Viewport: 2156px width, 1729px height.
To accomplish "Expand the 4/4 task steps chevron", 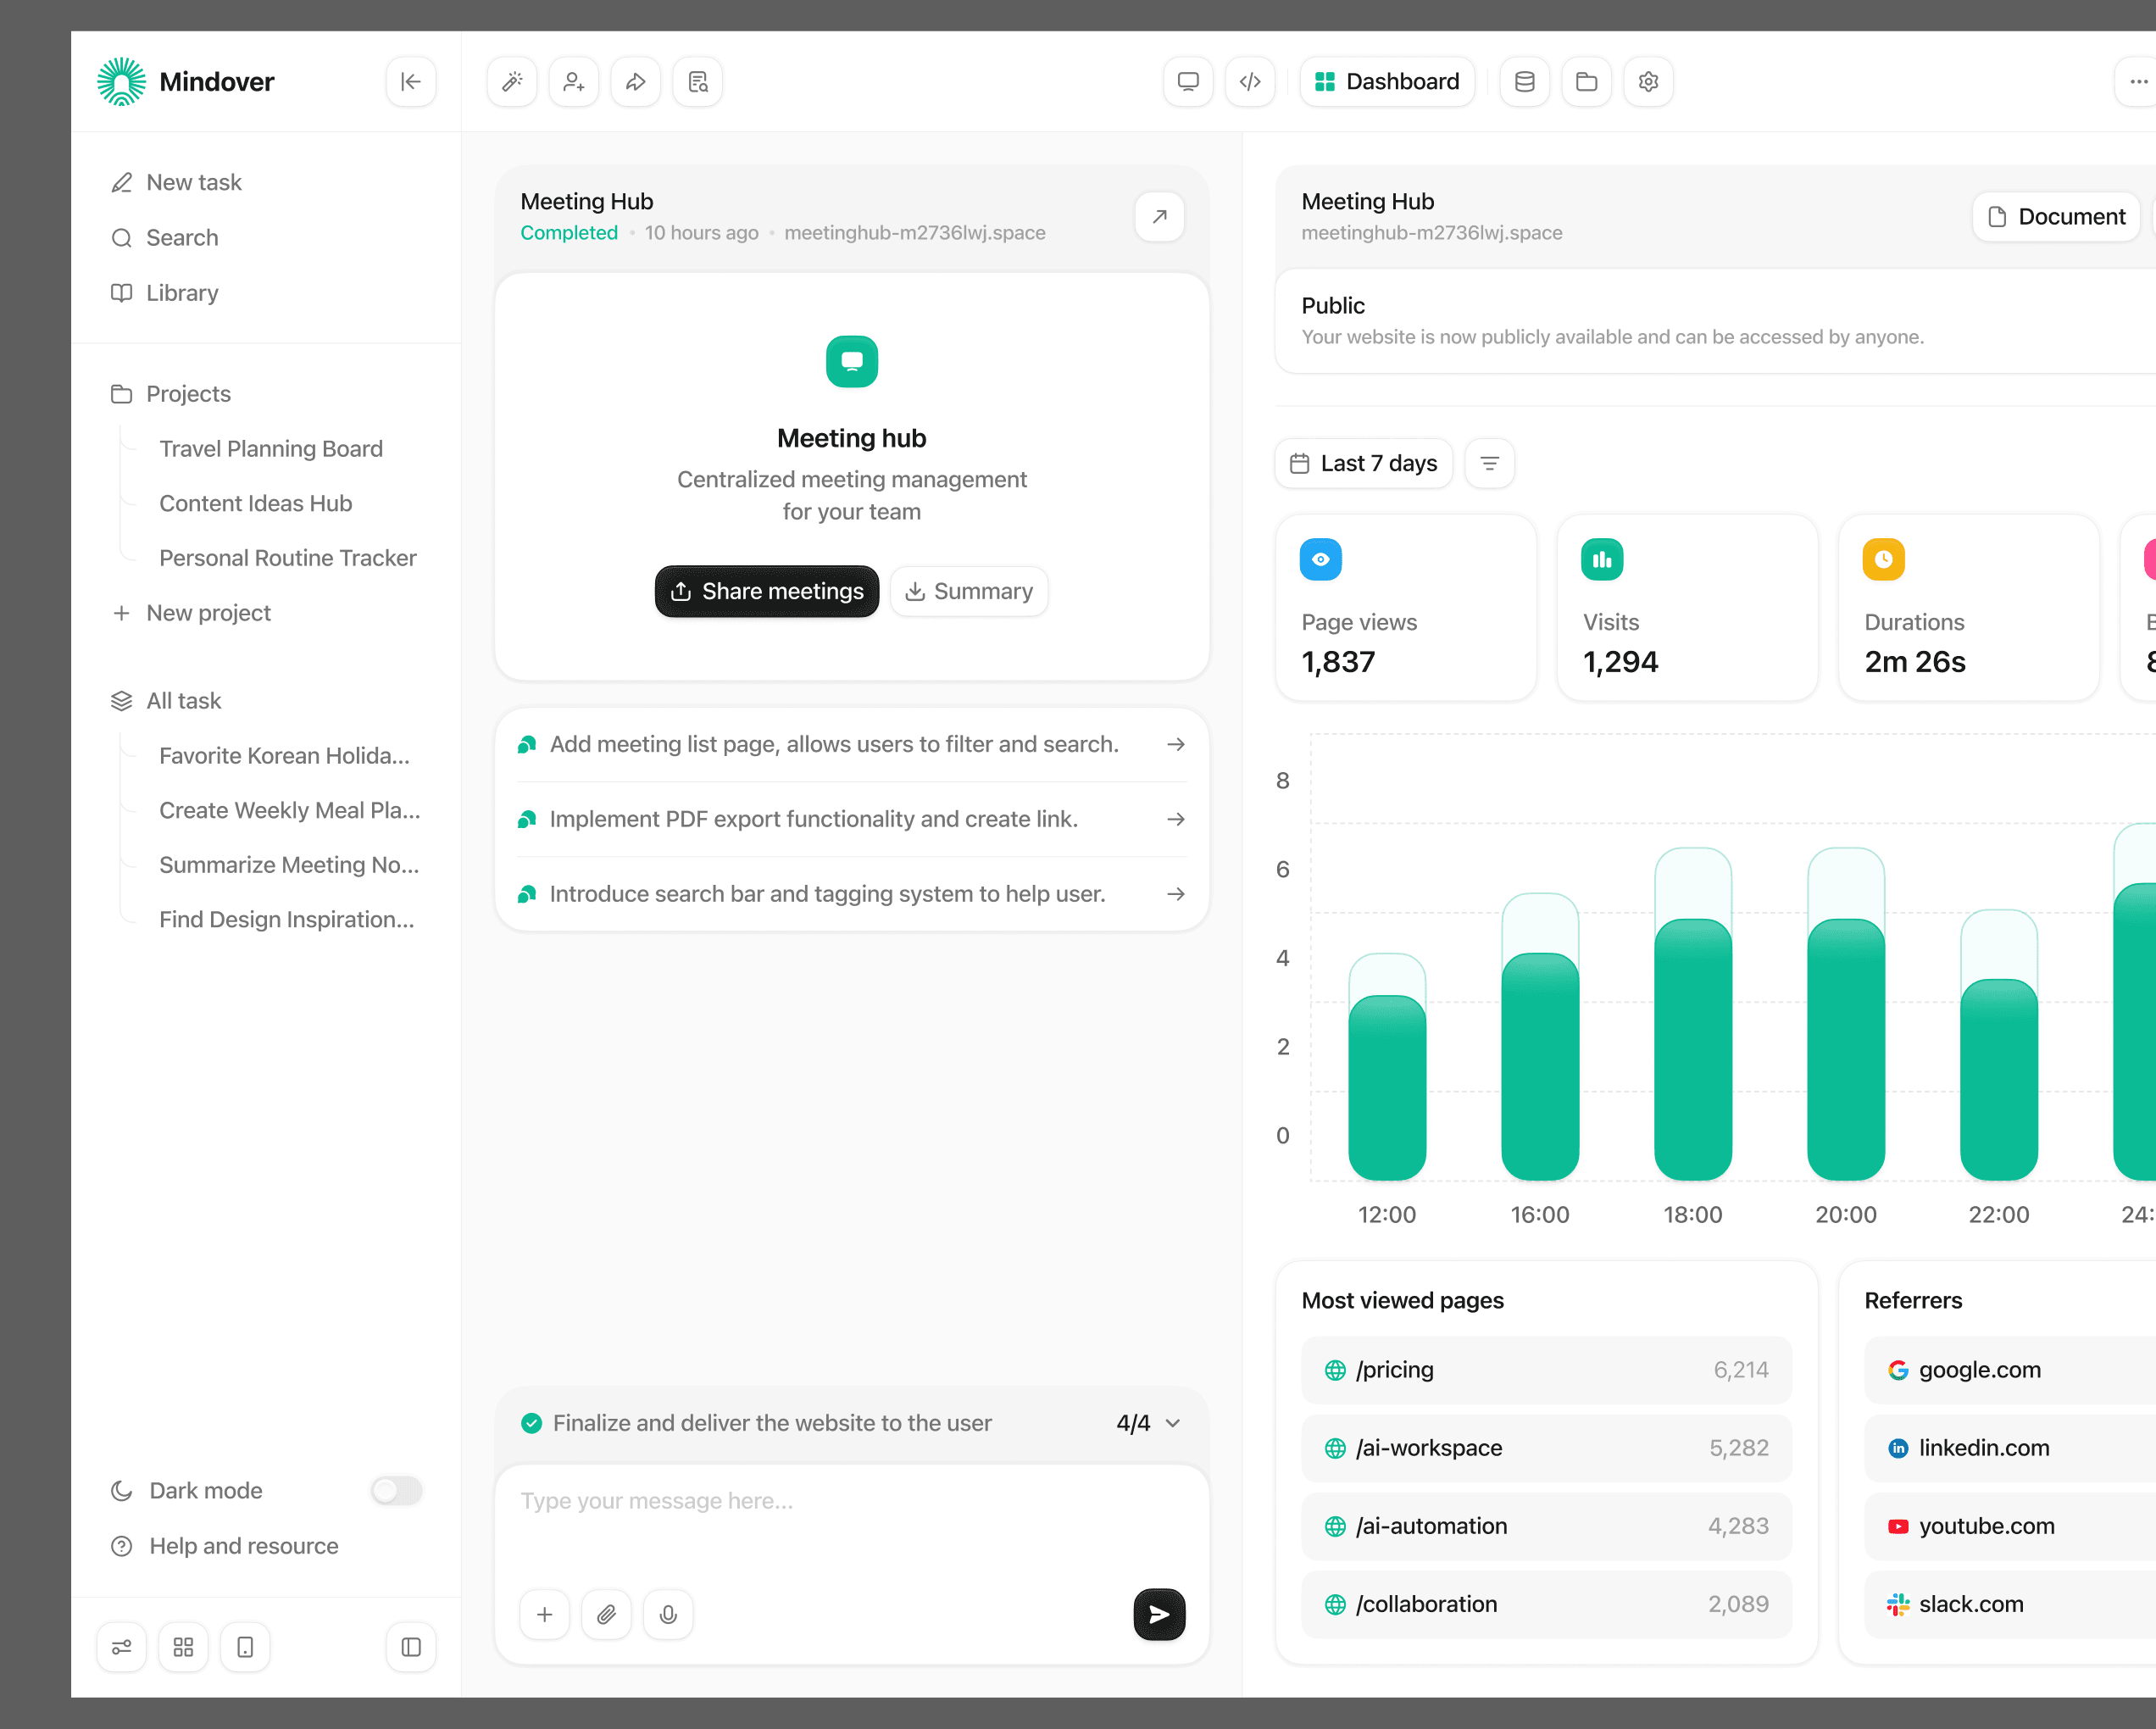I will [x=1174, y=1423].
